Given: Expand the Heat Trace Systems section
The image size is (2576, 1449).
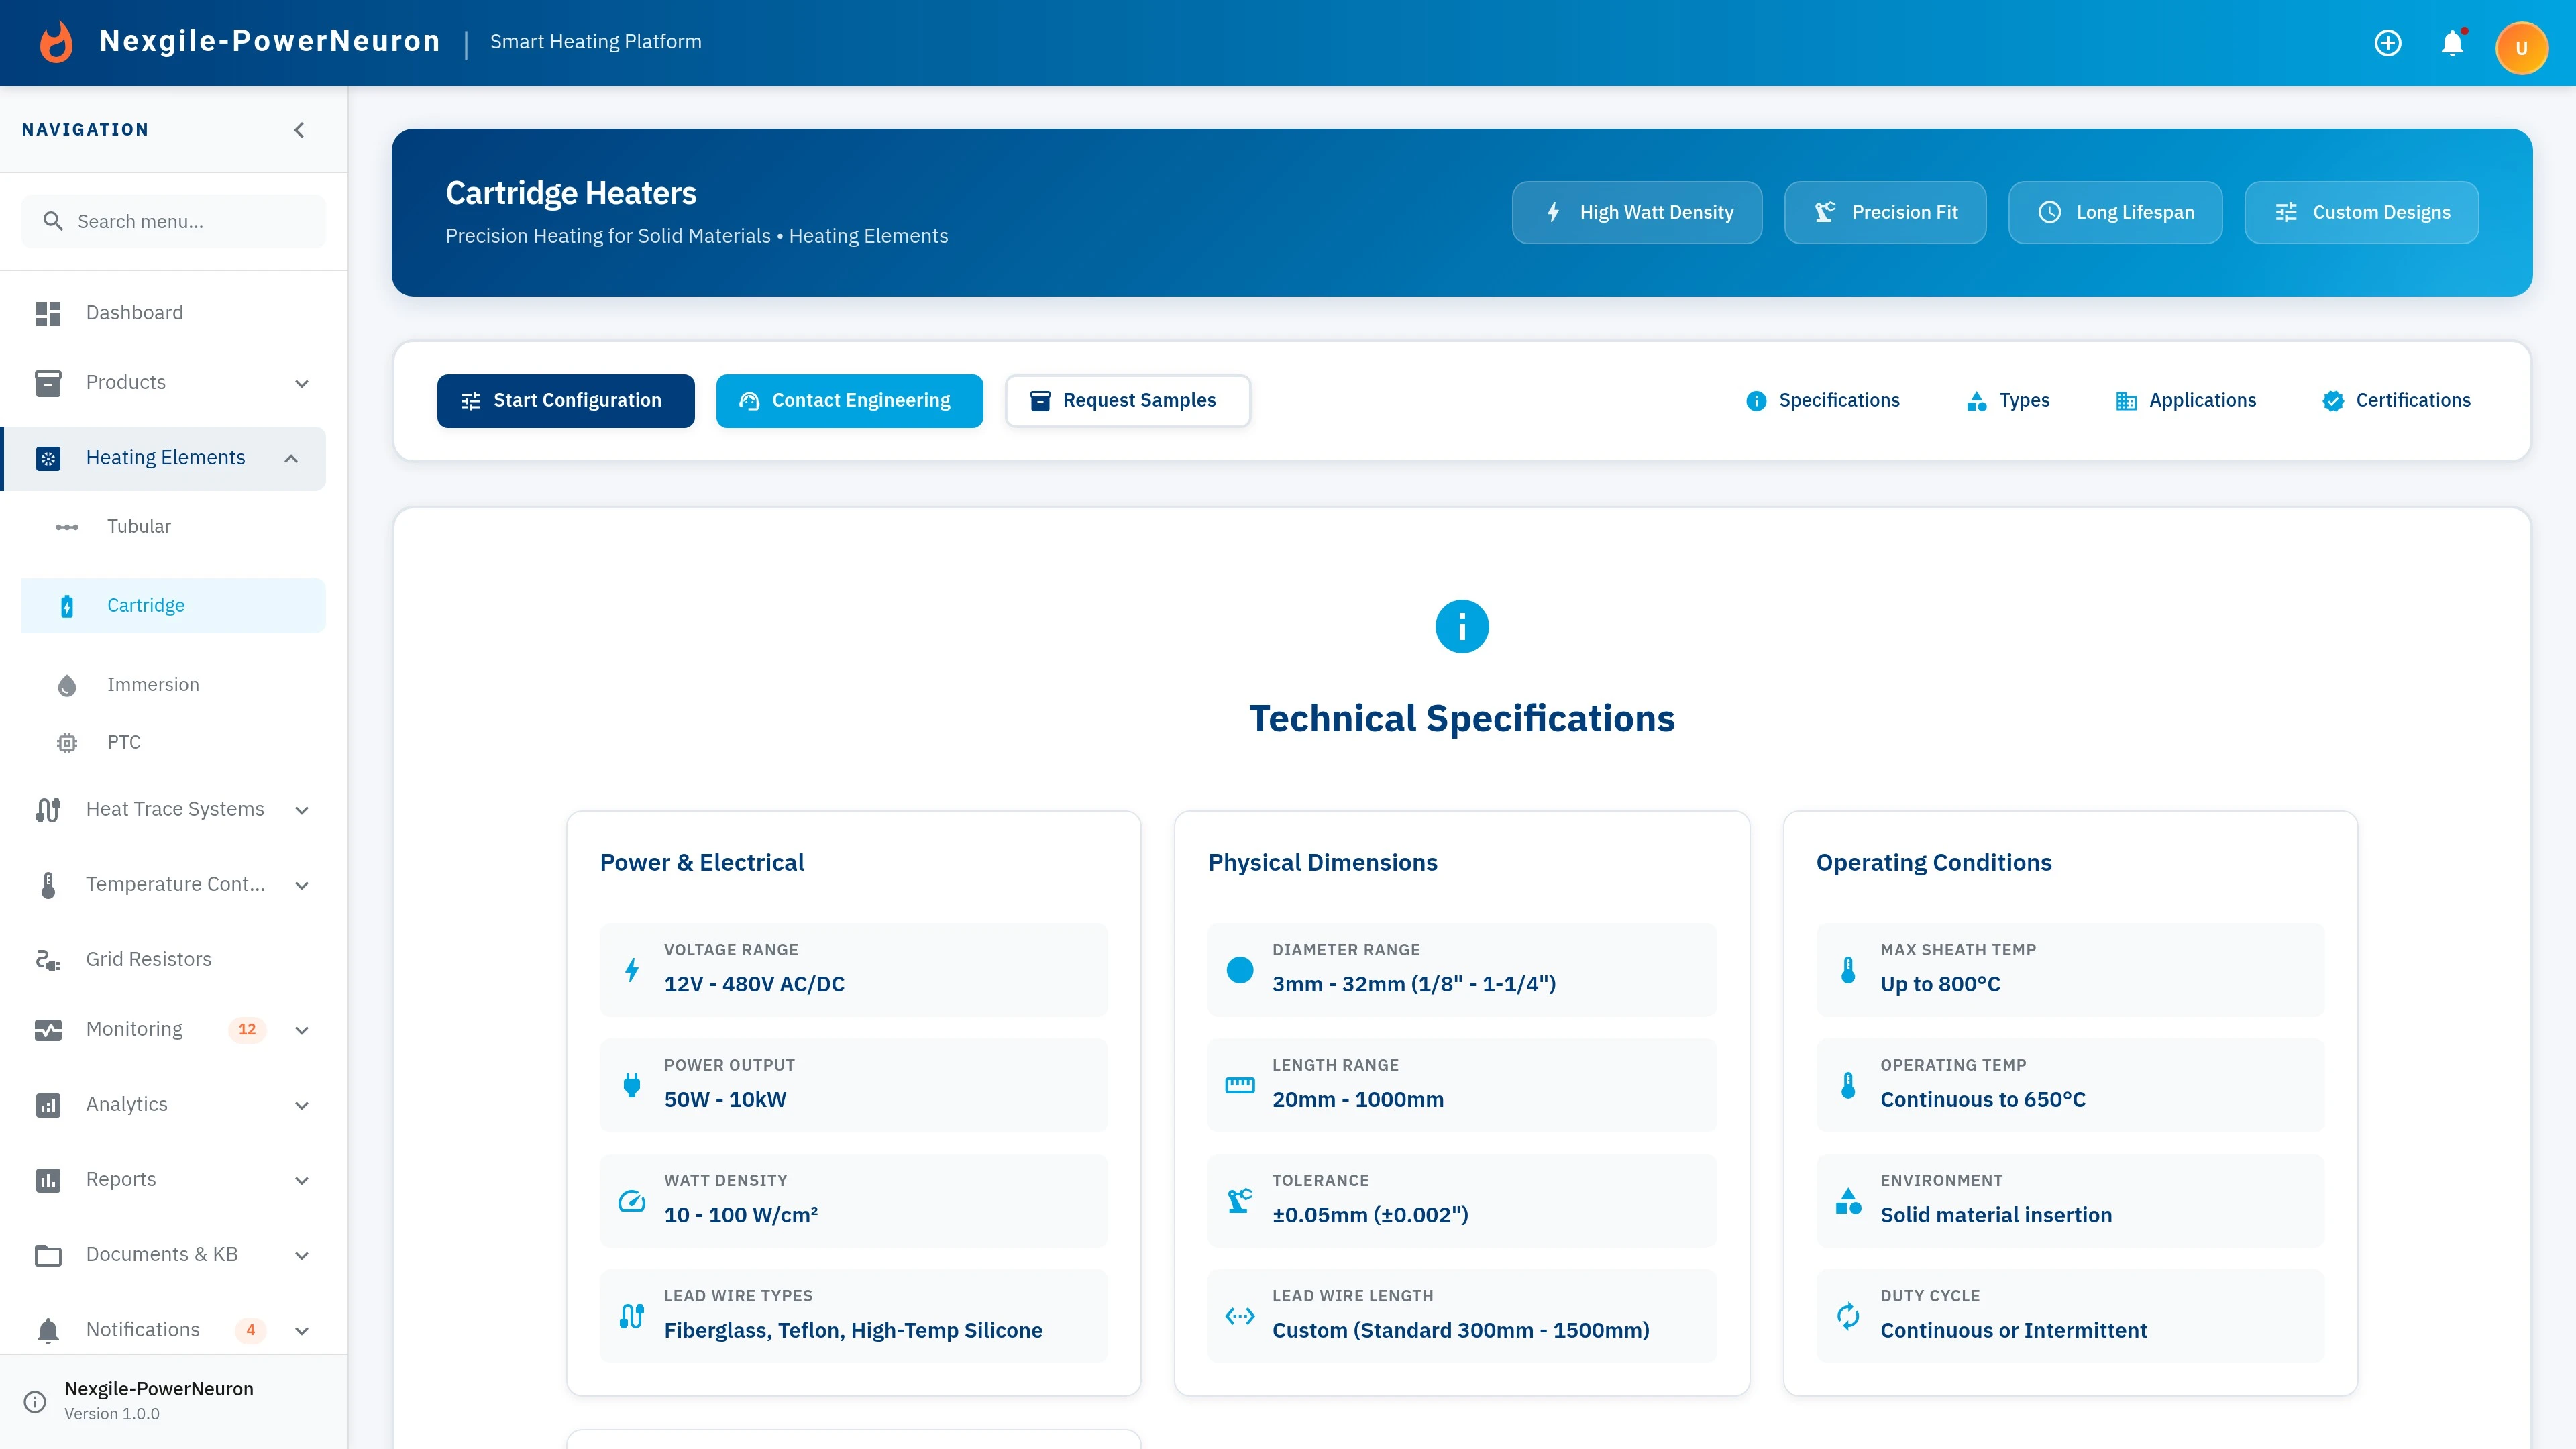Looking at the screenshot, I should coord(302,810).
